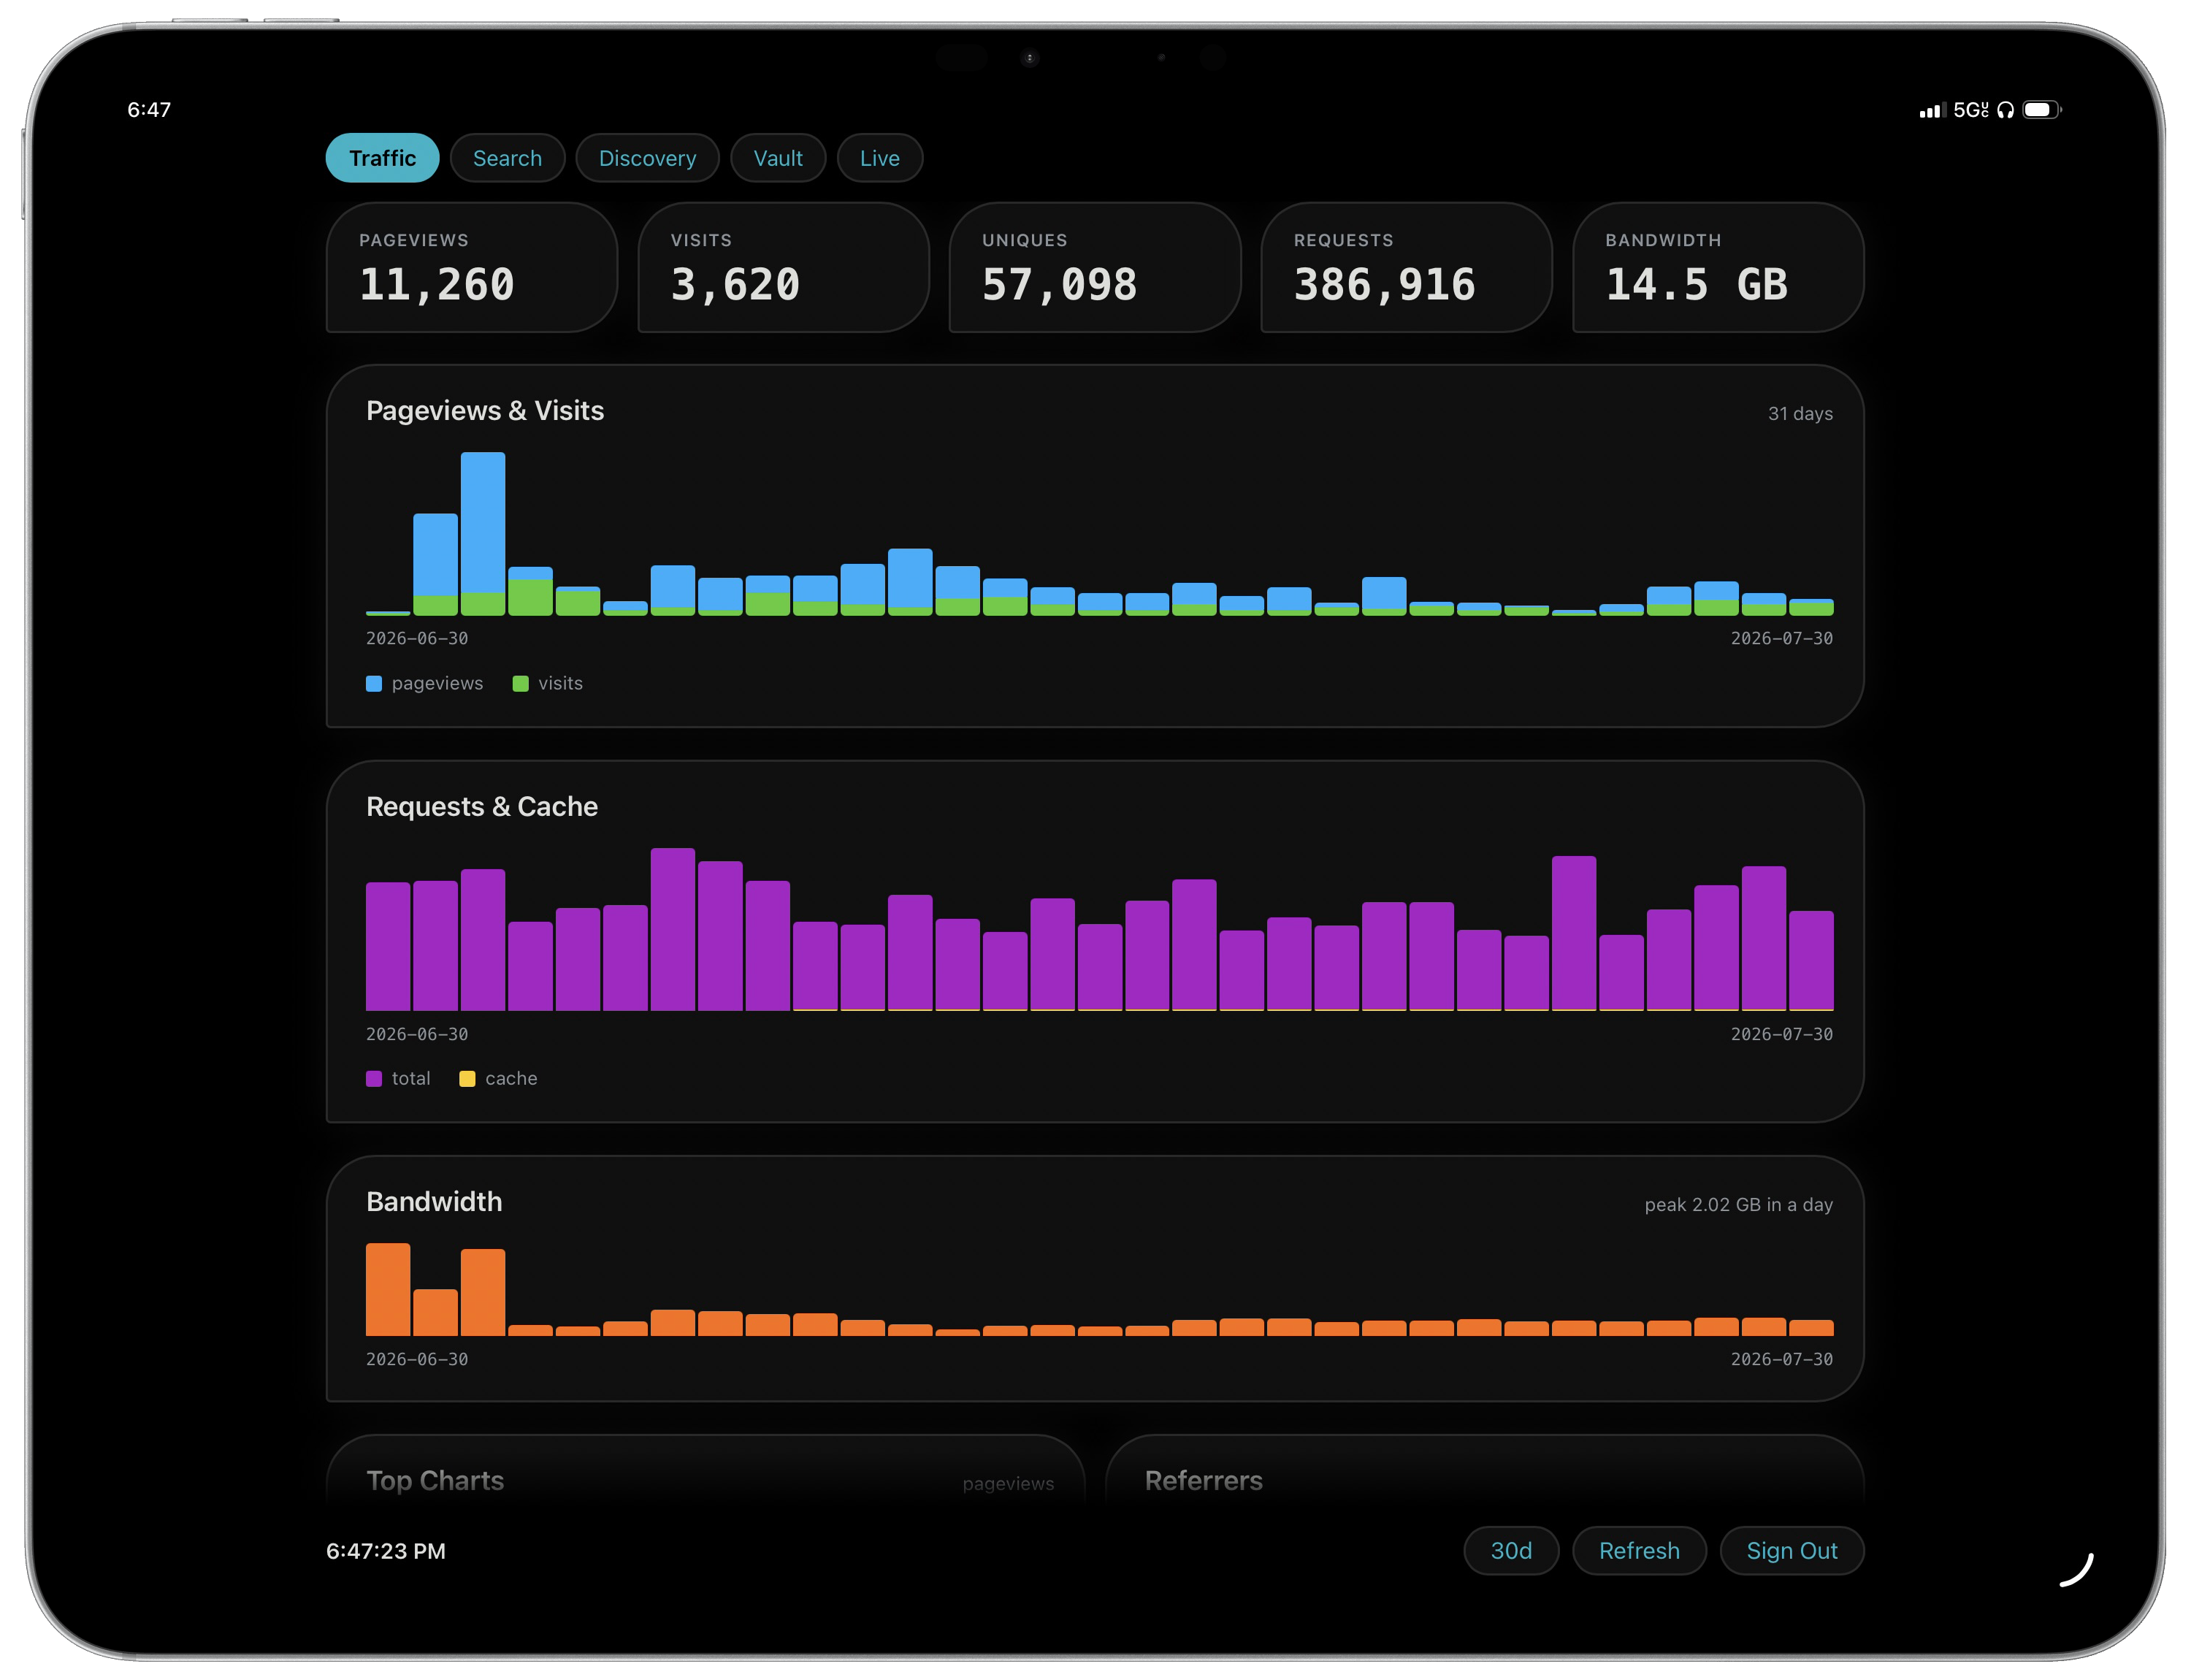
Task: Click 2026-06-30 under Pageviews chart
Action: (x=417, y=638)
